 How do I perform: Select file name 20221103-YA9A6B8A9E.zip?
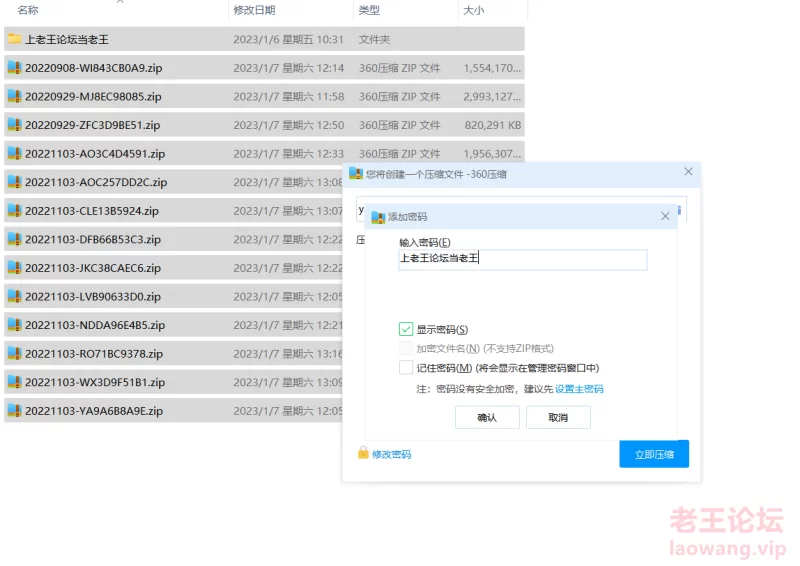(94, 411)
